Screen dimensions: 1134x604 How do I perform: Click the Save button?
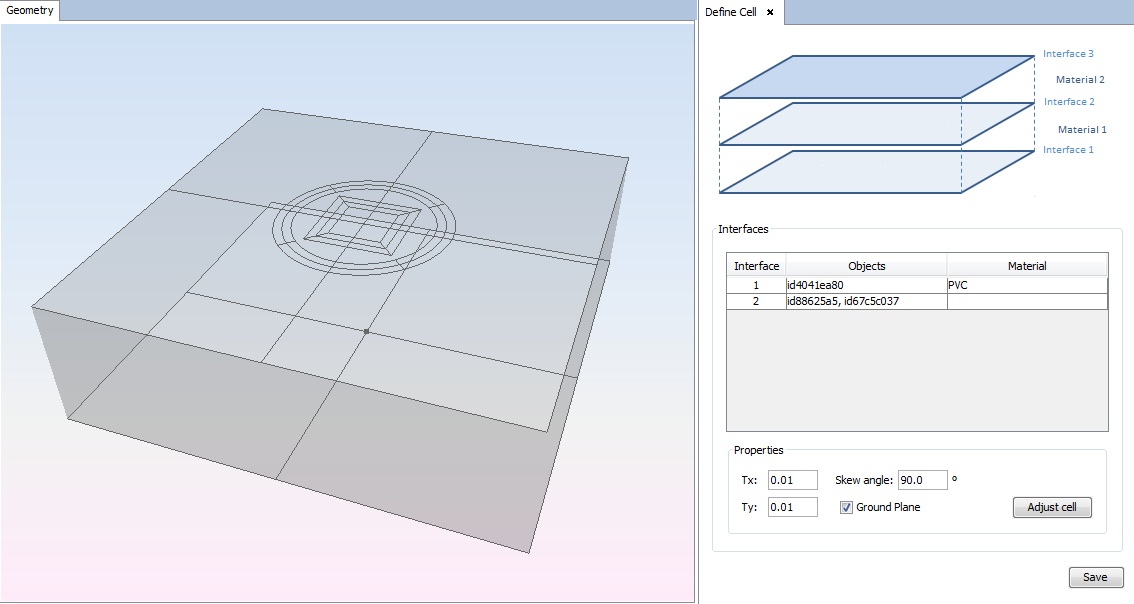click(x=1095, y=577)
